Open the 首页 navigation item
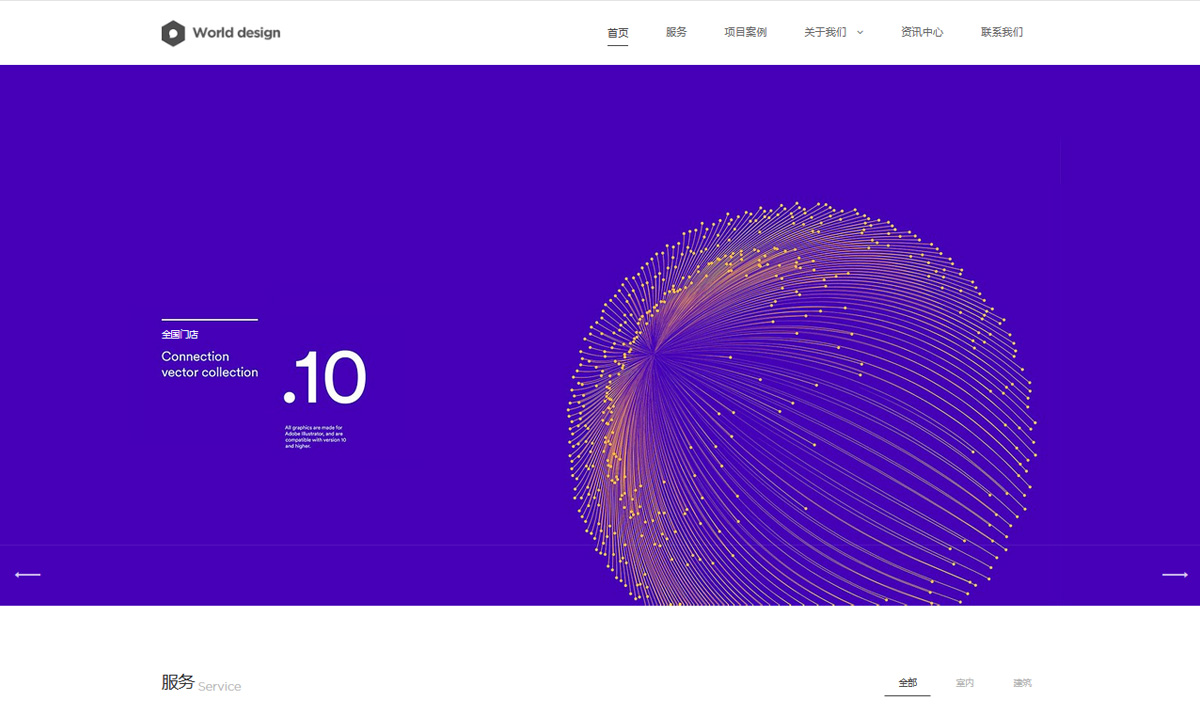Image resolution: width=1200 pixels, height=710 pixels. point(618,33)
